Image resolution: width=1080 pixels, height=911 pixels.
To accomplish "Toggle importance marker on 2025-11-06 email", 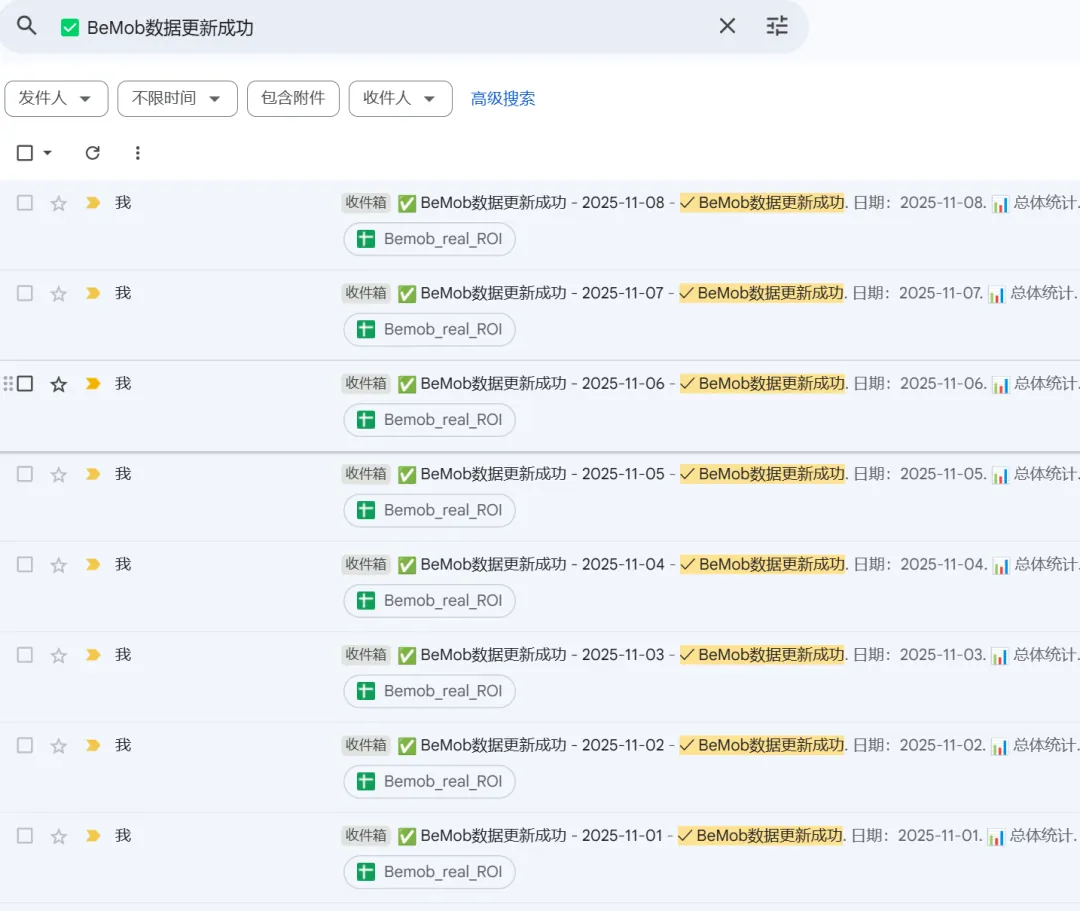I will click(x=93, y=384).
